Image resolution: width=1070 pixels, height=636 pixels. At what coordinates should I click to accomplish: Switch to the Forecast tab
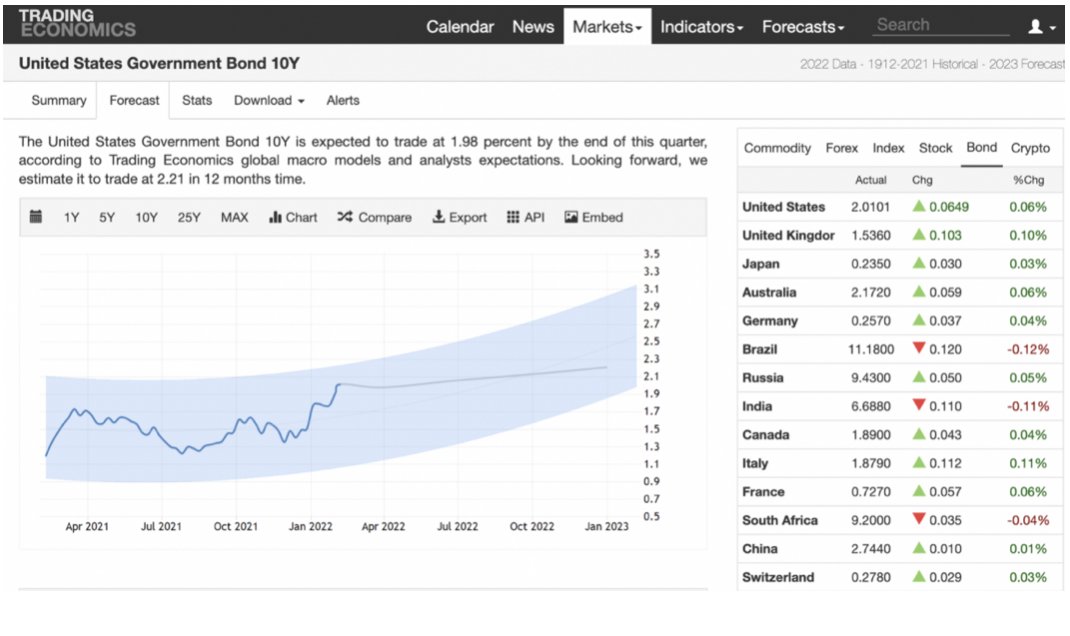[x=134, y=100]
